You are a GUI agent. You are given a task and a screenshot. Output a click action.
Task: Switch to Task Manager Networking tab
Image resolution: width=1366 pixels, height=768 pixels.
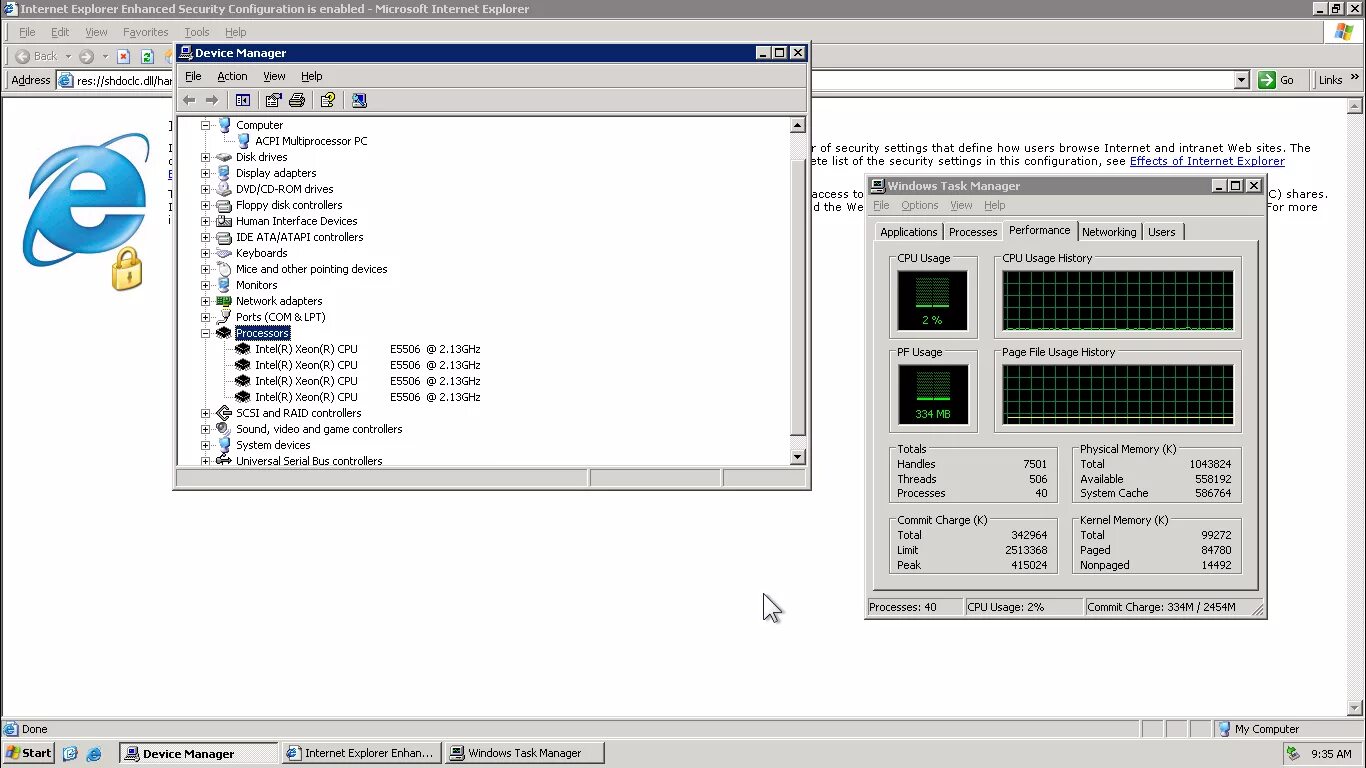[1109, 232]
